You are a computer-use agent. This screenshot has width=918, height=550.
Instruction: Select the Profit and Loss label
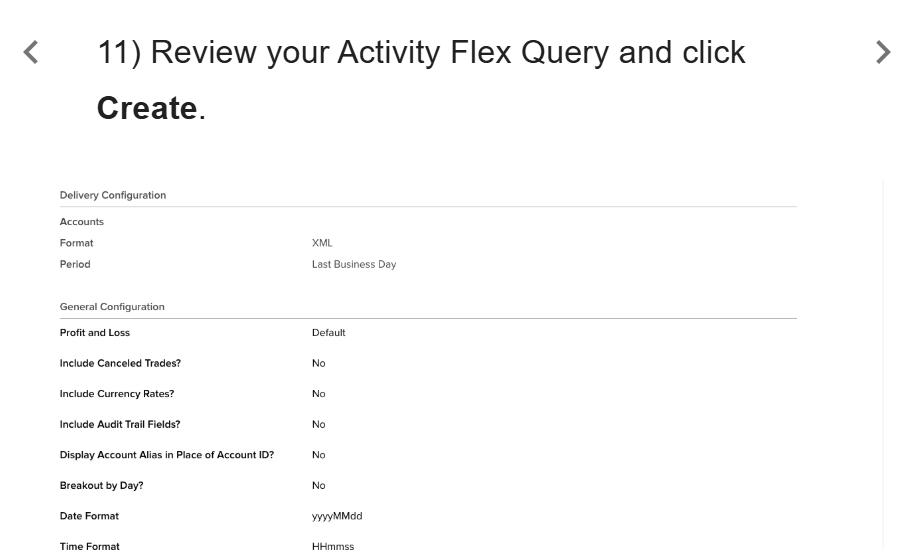[95, 333]
